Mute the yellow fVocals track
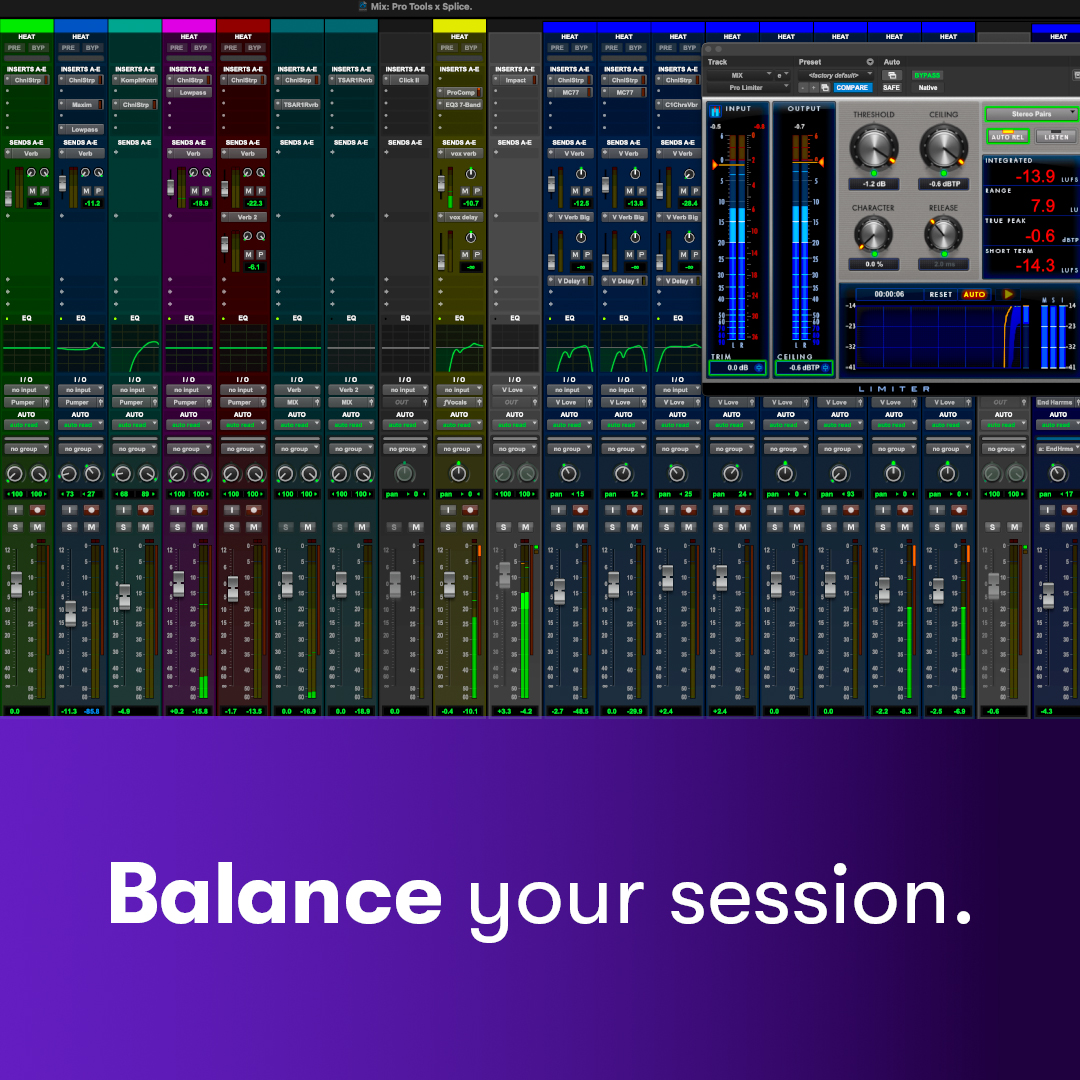 point(470,527)
